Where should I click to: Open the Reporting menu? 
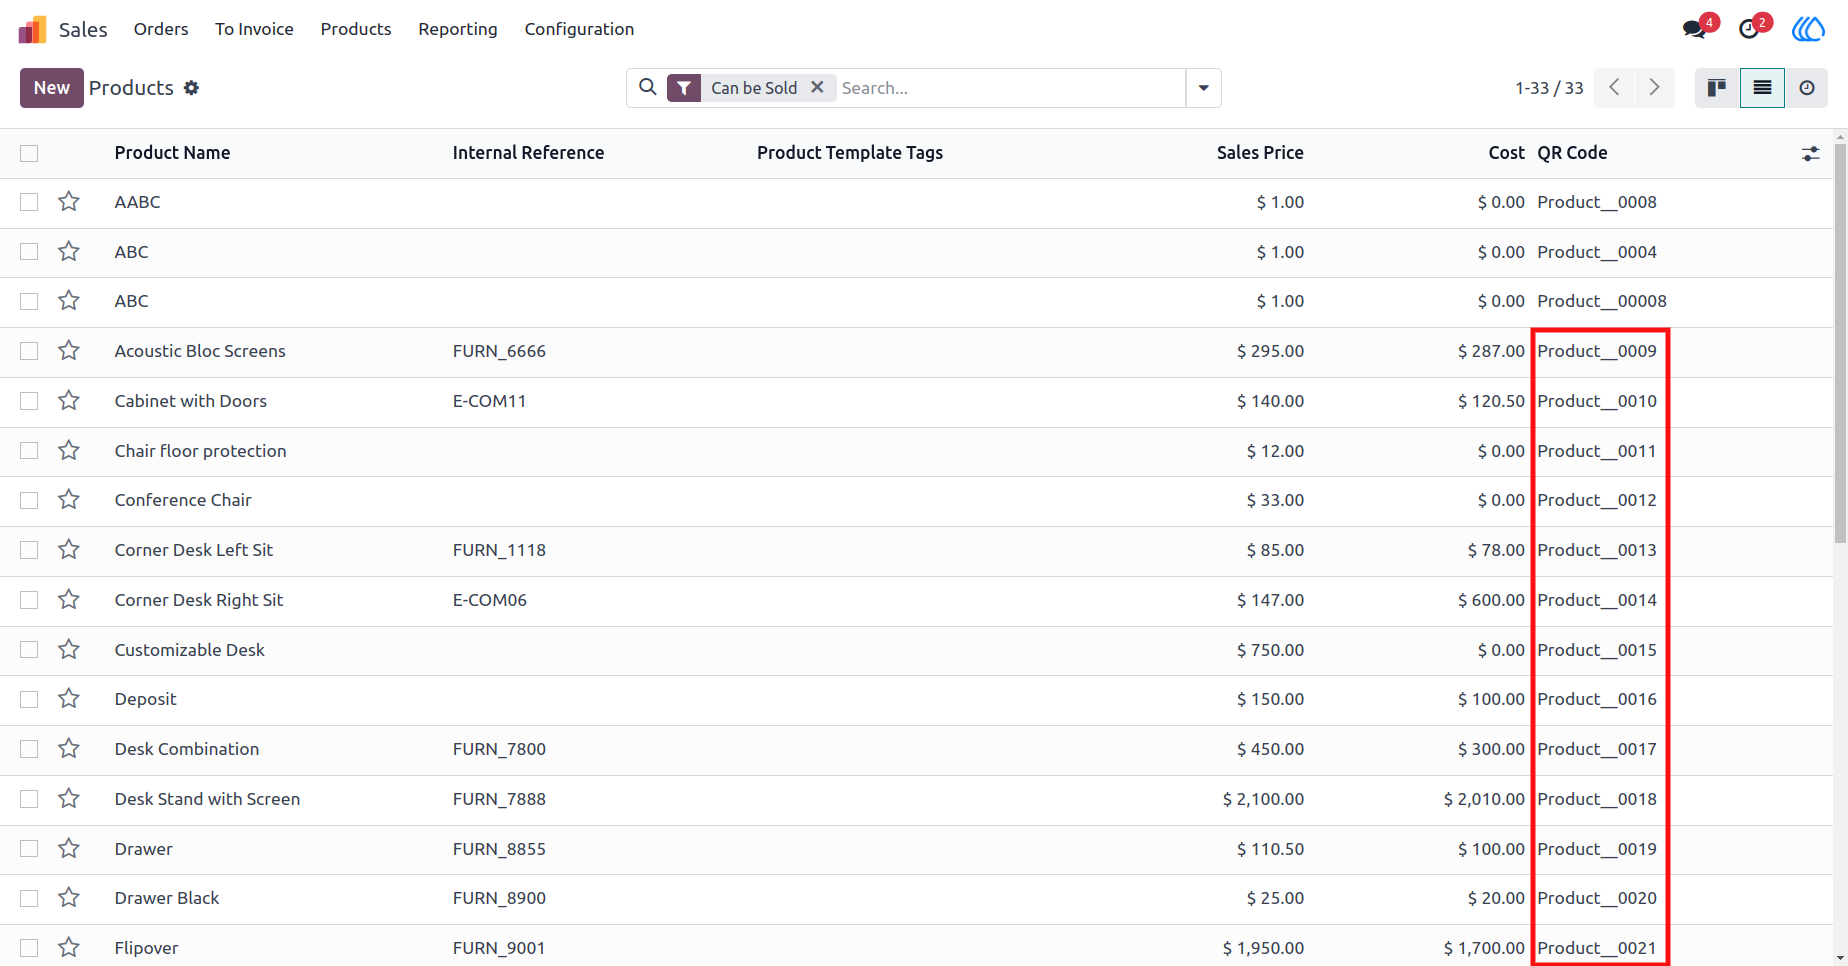coord(458,29)
